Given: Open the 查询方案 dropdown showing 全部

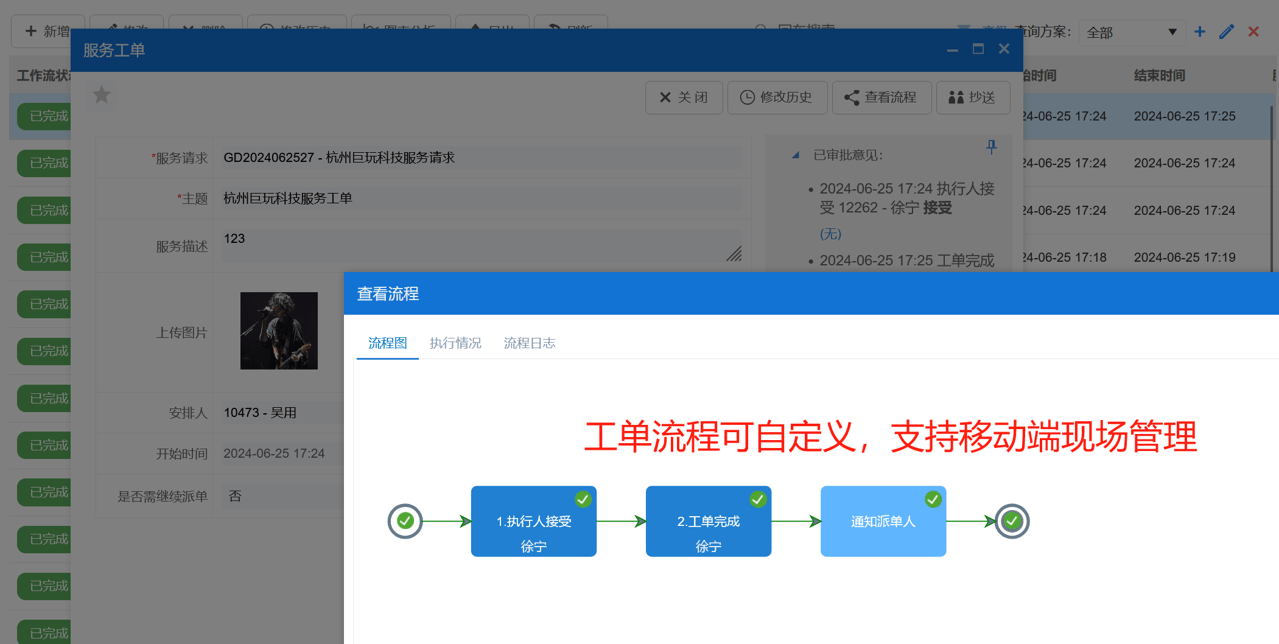Looking at the screenshot, I should point(1131,31).
